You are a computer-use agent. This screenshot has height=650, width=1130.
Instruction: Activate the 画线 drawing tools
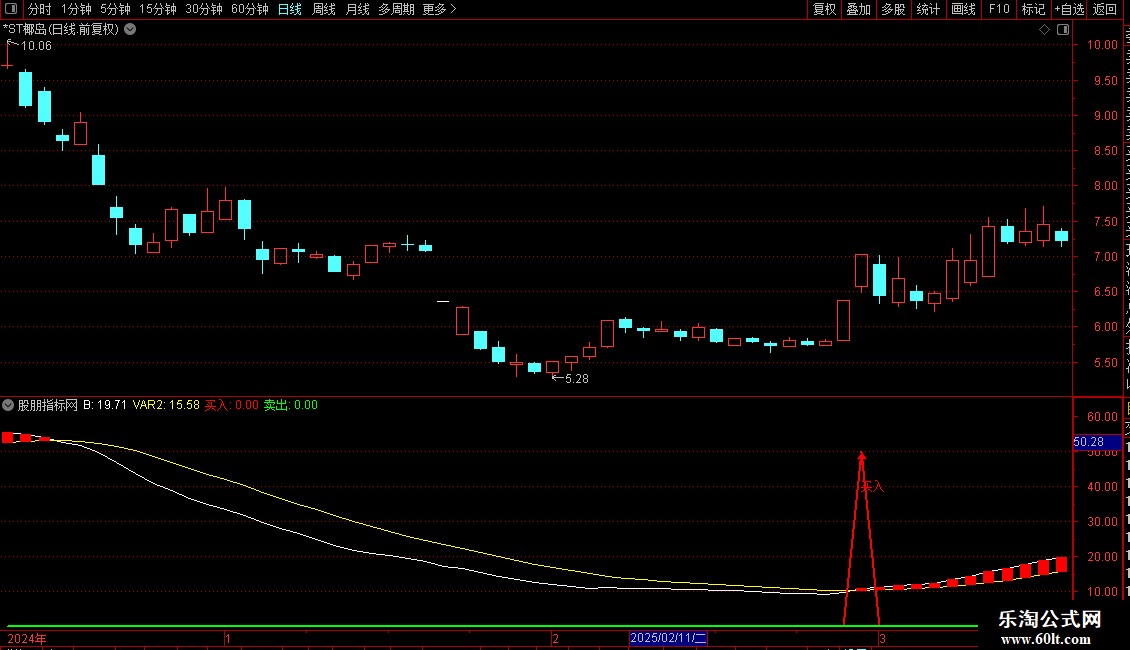pyautogui.click(x=964, y=9)
